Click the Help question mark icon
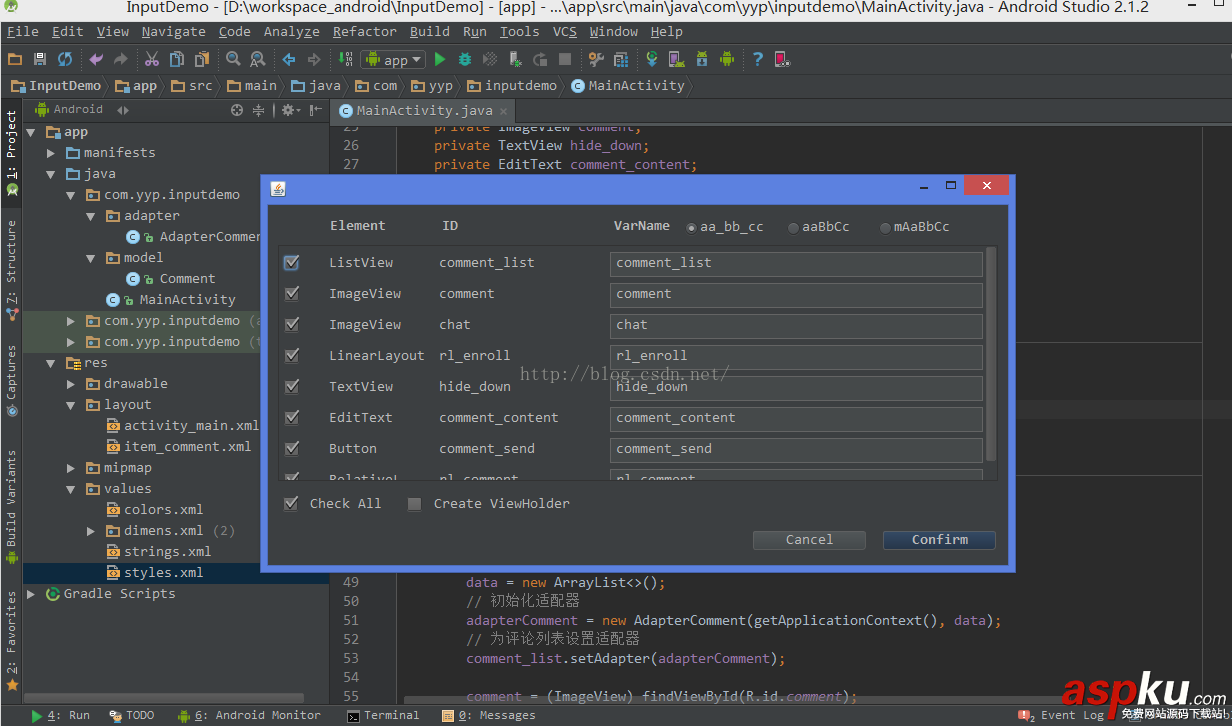1232x726 pixels. point(757,60)
